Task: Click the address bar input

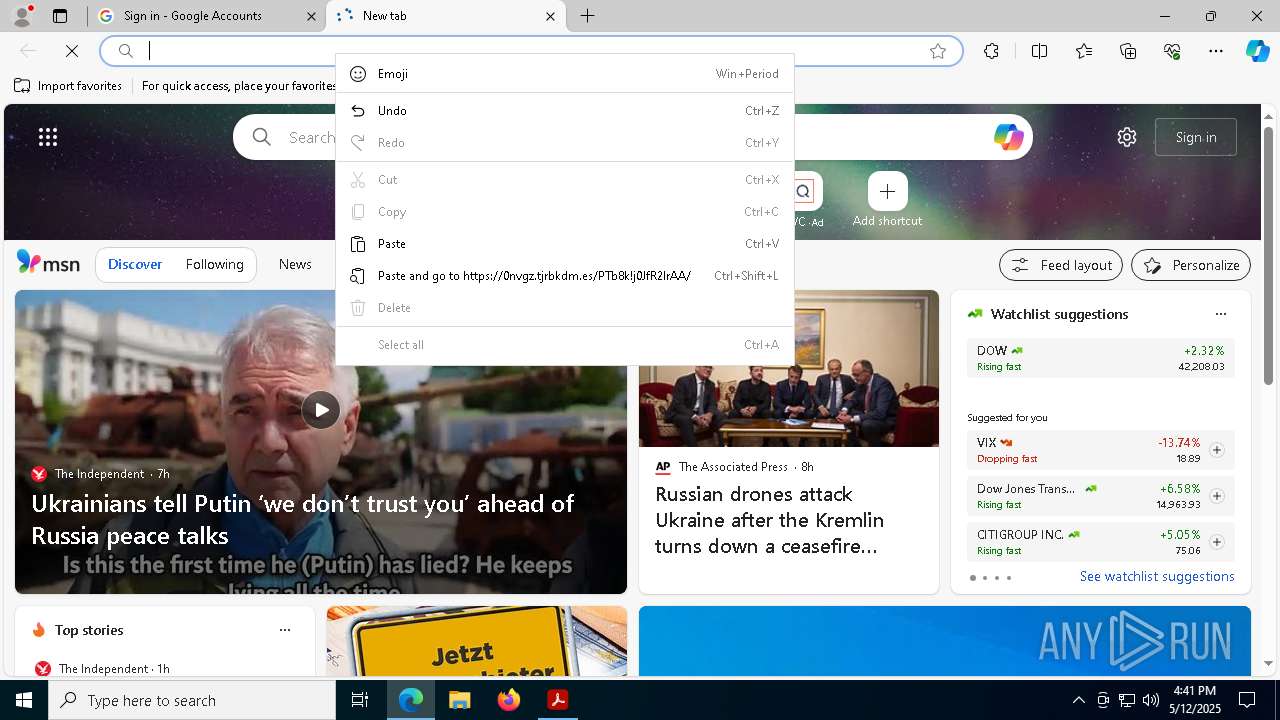Action: tap(530, 51)
